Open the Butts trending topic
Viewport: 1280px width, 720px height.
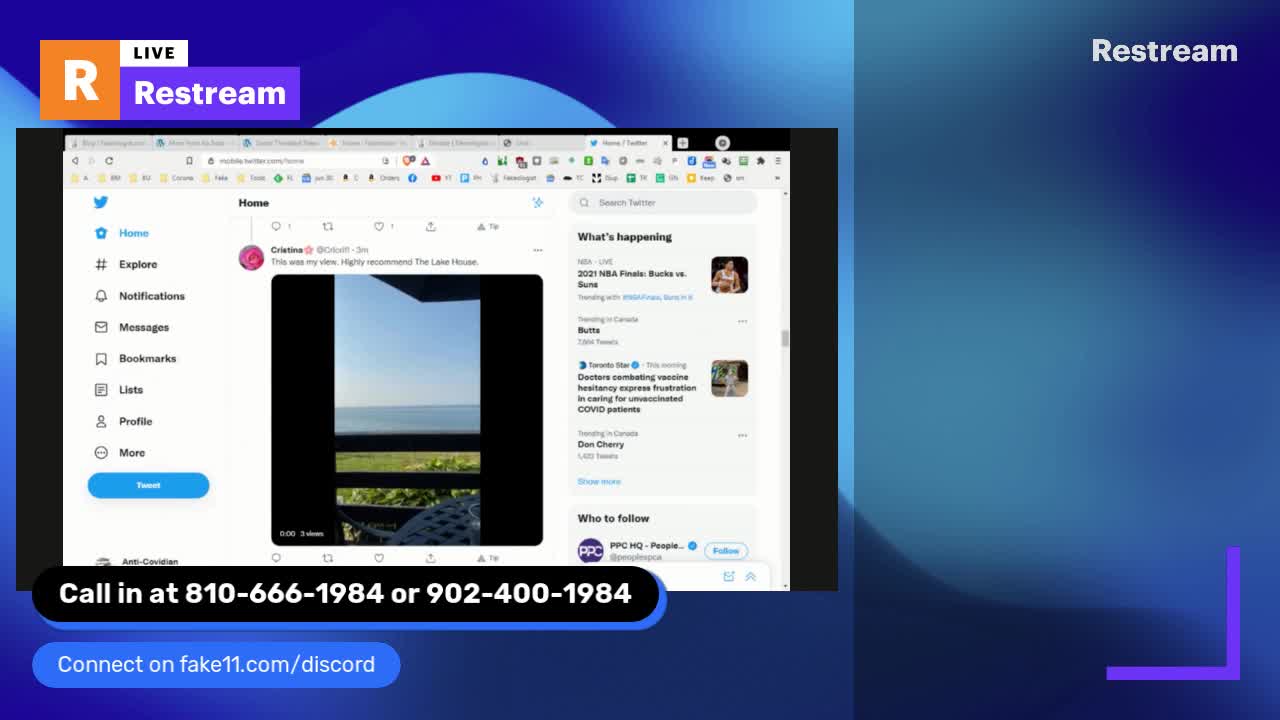point(589,330)
